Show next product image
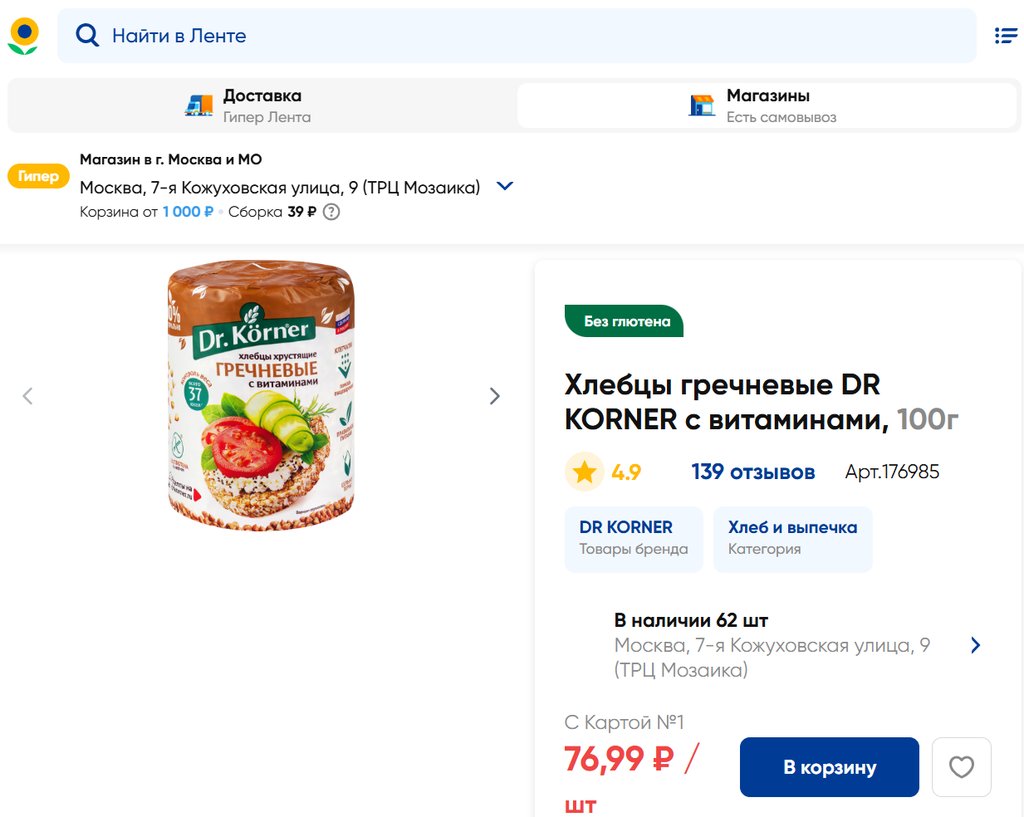 click(494, 396)
